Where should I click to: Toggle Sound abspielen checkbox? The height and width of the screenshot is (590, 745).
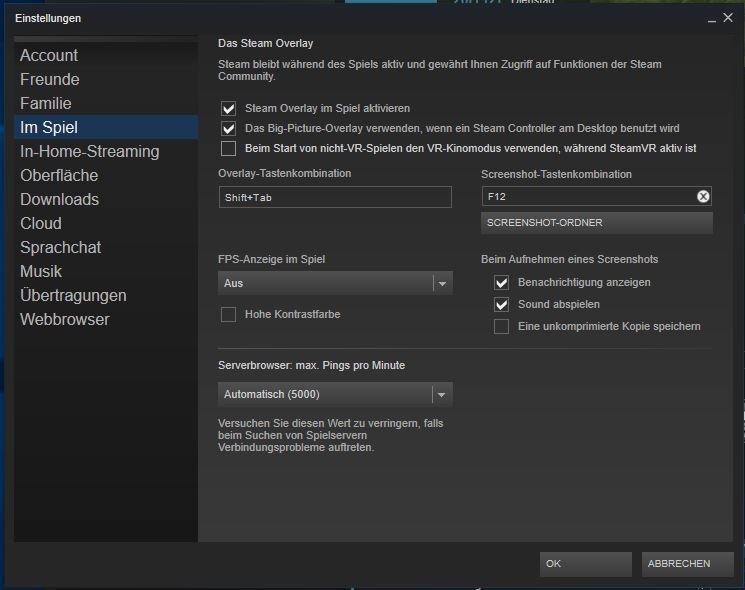[x=501, y=304]
